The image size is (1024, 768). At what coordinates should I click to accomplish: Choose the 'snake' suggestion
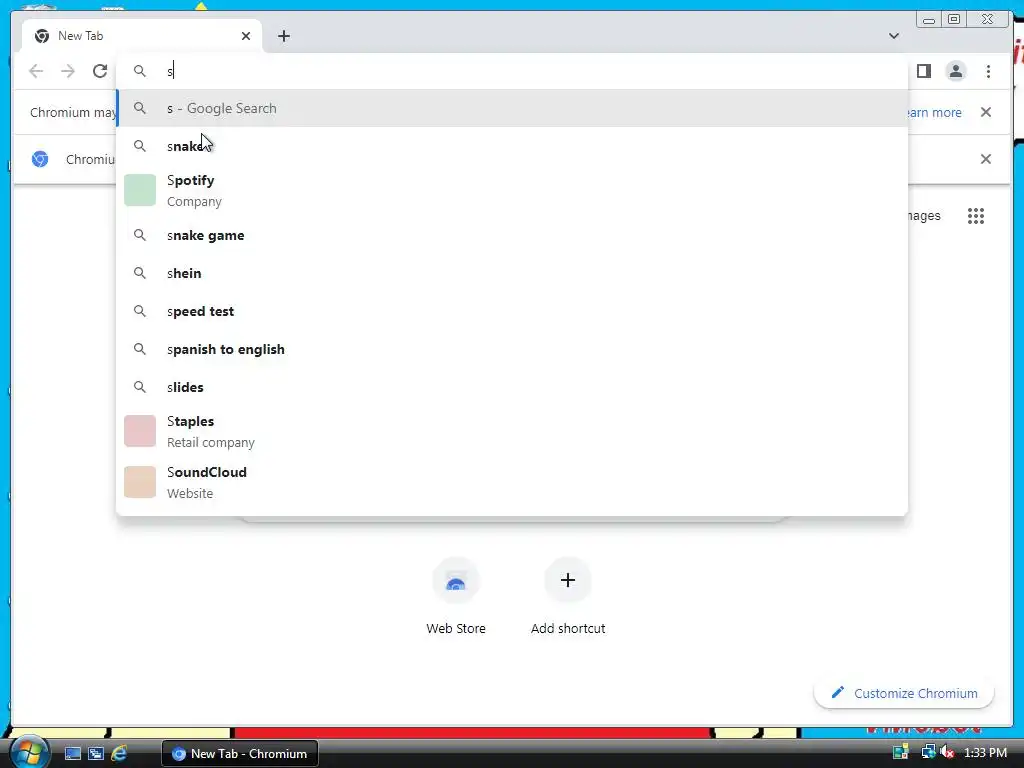click(512, 146)
